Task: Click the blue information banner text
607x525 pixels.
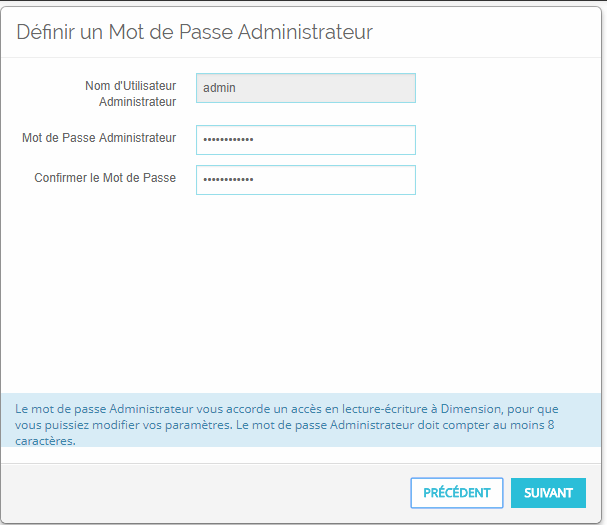Action: pyautogui.click(x=286, y=425)
